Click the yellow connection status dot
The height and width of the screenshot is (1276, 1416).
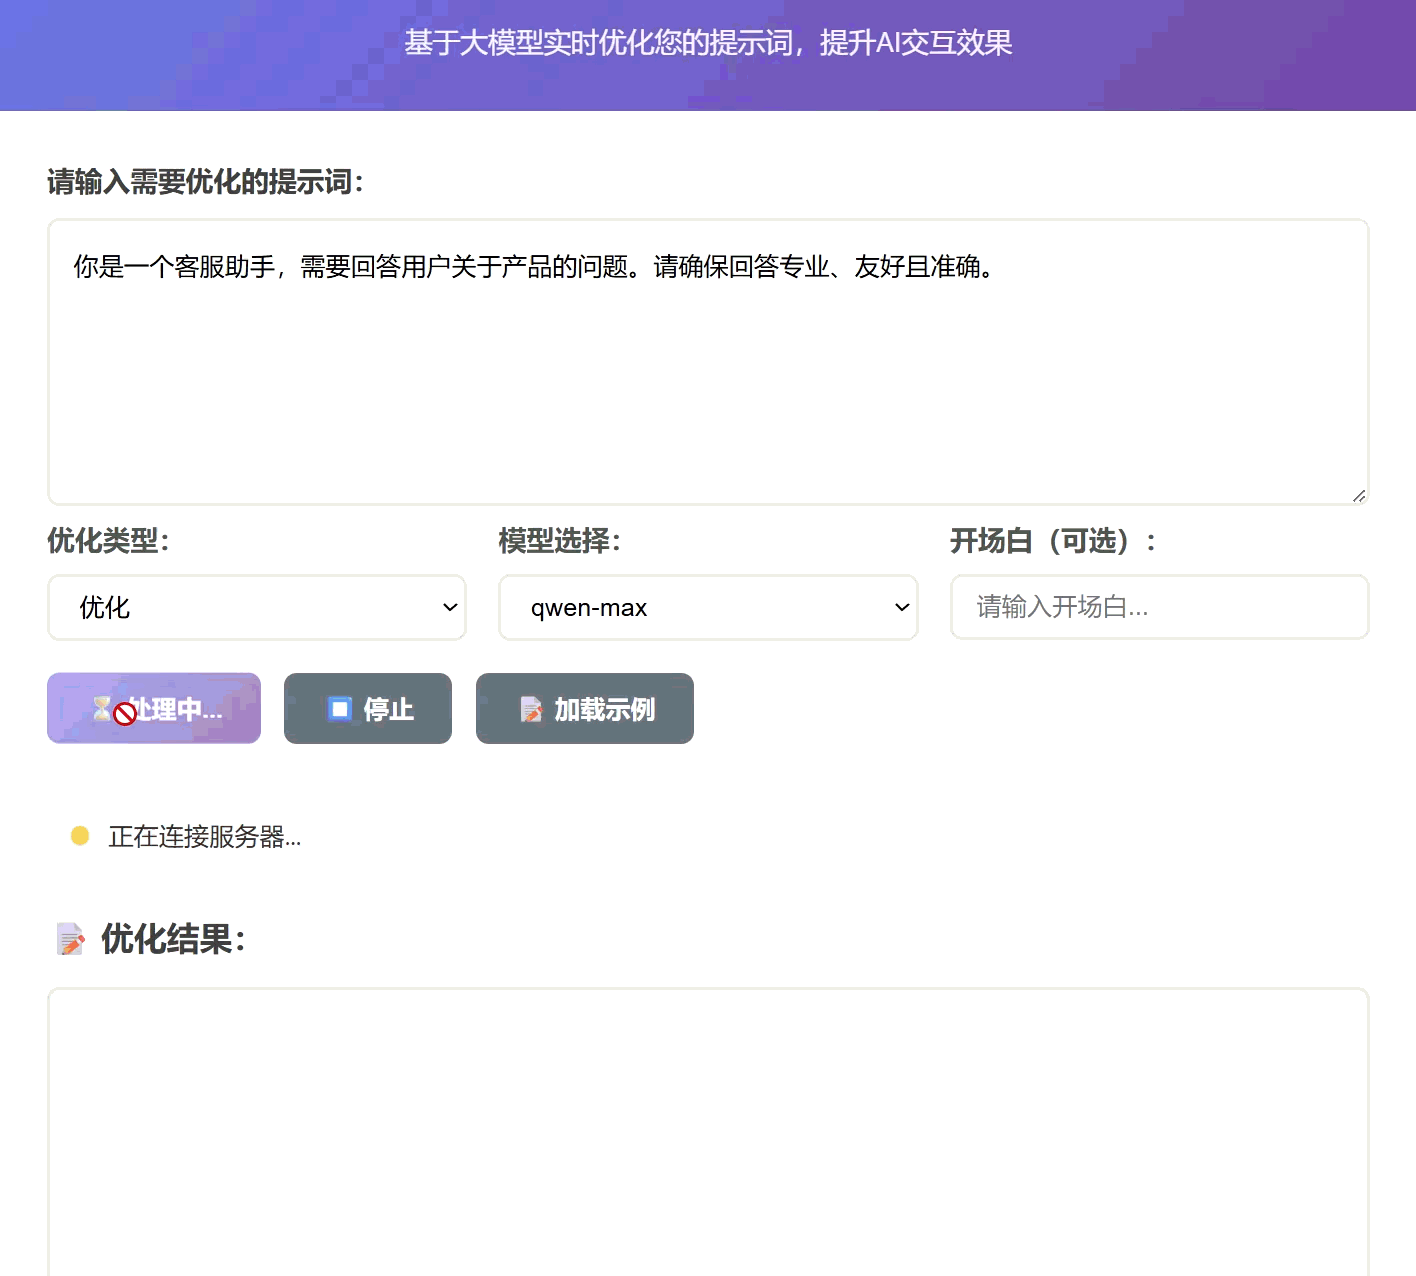click(80, 834)
